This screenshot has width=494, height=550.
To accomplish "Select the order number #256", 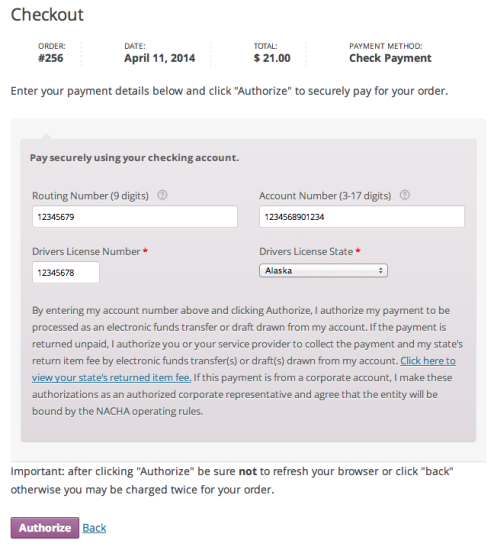I will [51, 58].
